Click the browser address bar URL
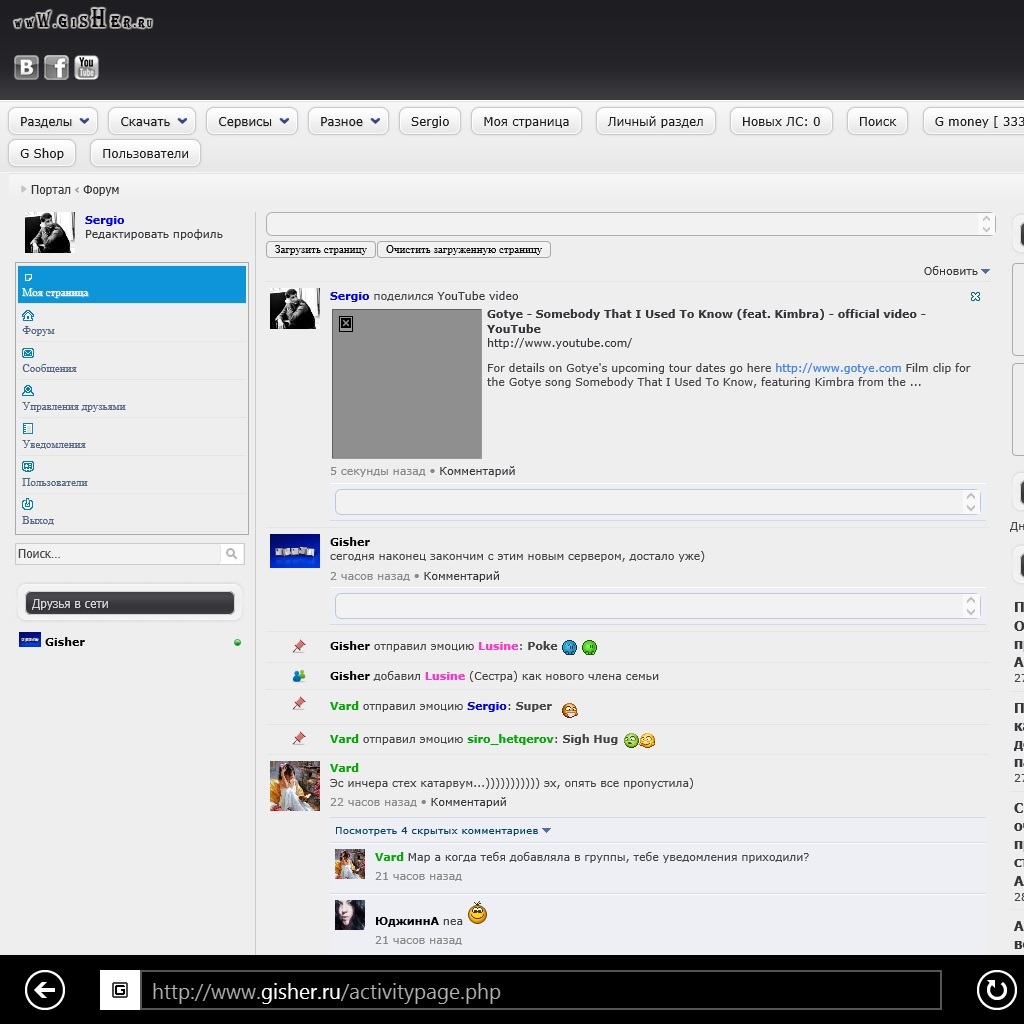 click(x=540, y=992)
